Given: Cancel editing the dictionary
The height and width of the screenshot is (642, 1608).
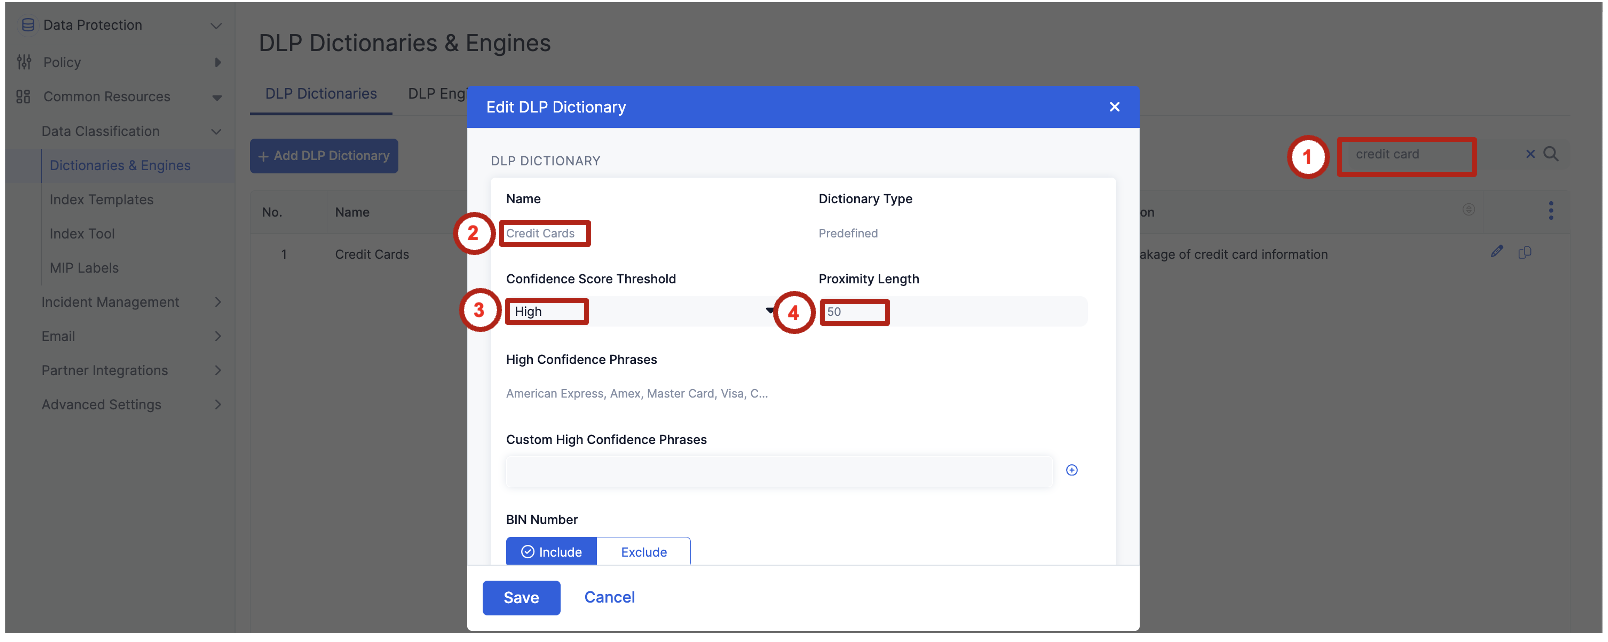Looking at the screenshot, I should point(609,597).
